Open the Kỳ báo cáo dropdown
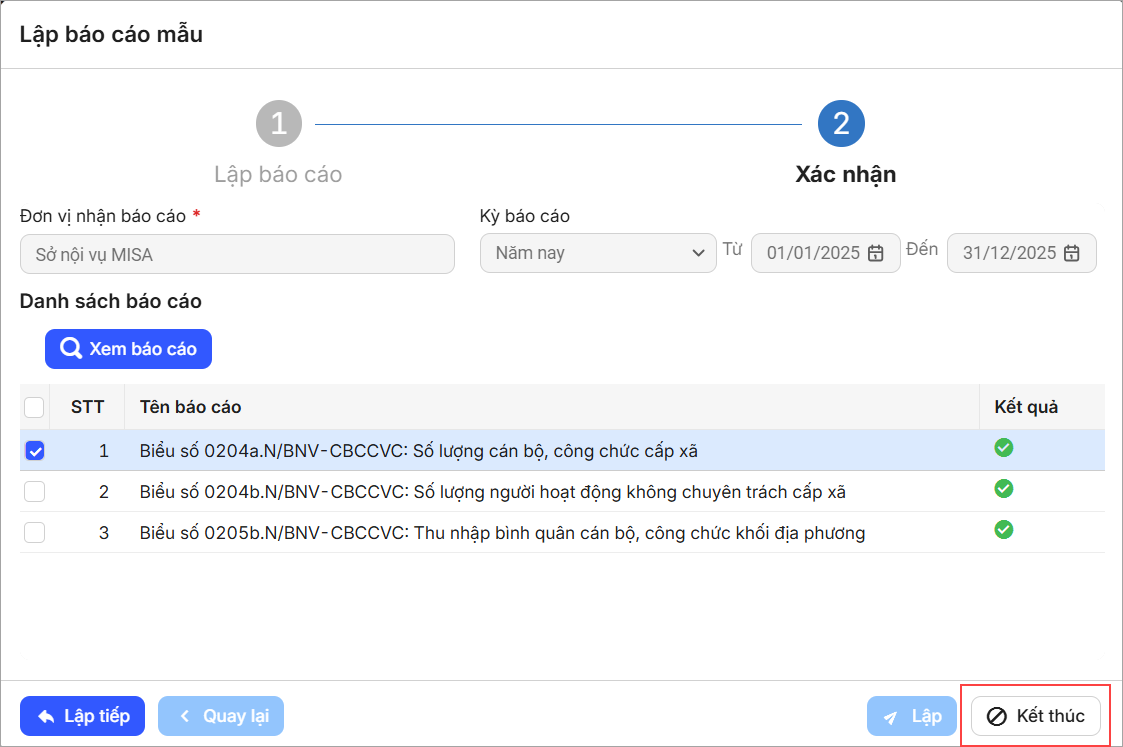Viewport: 1123px width, 747px height. pos(597,253)
